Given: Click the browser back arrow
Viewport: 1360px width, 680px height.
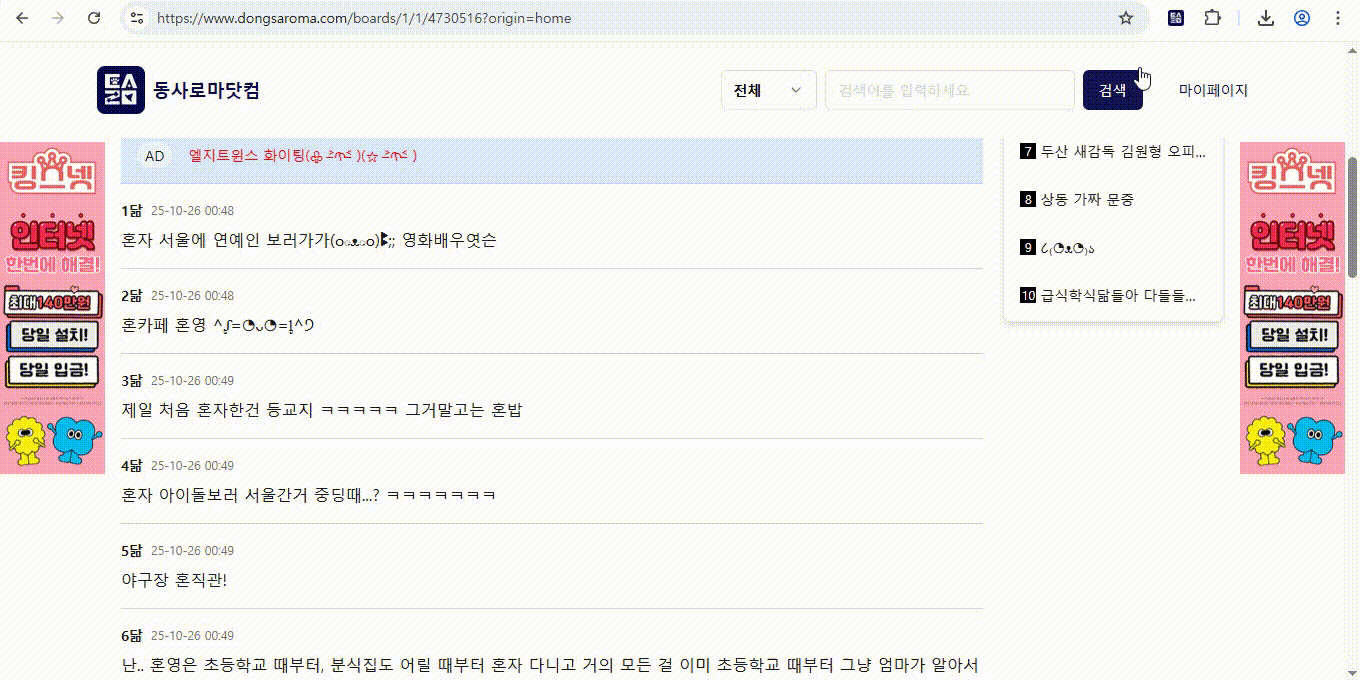Looking at the screenshot, I should tap(22, 18).
